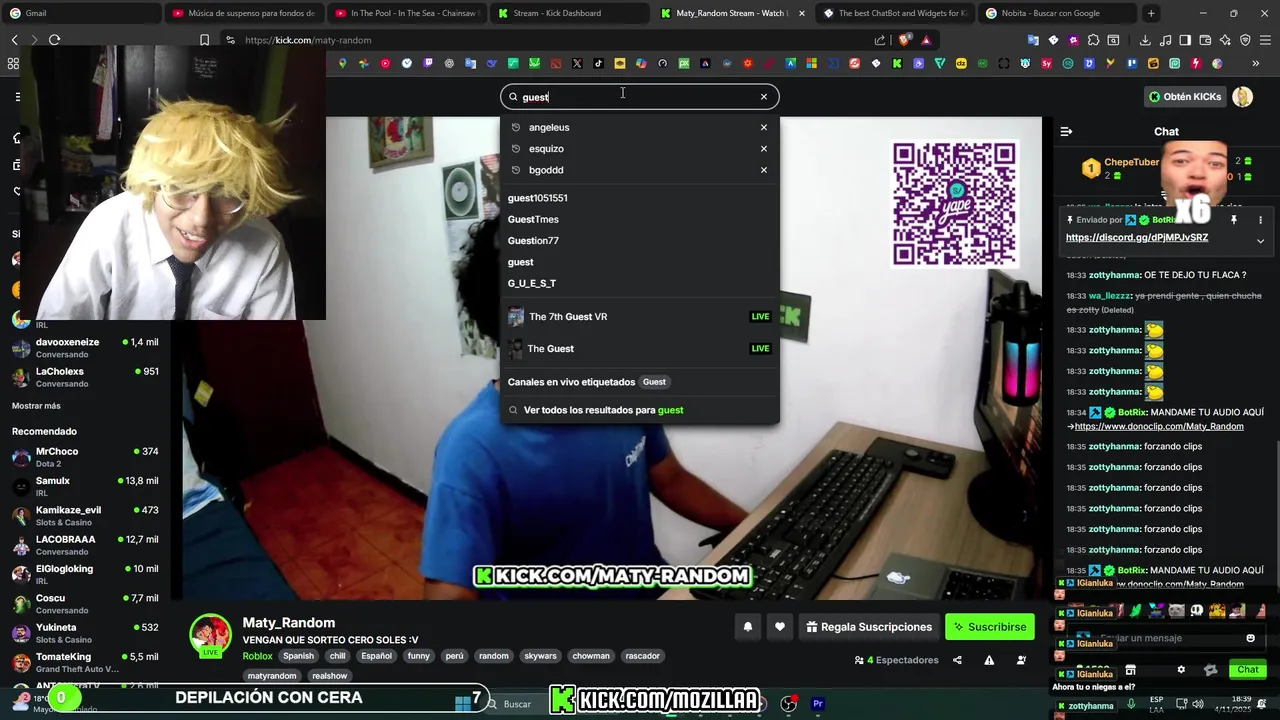Viewport: 1280px width, 720px height.
Task: Share the stream
Action: (x=957, y=660)
